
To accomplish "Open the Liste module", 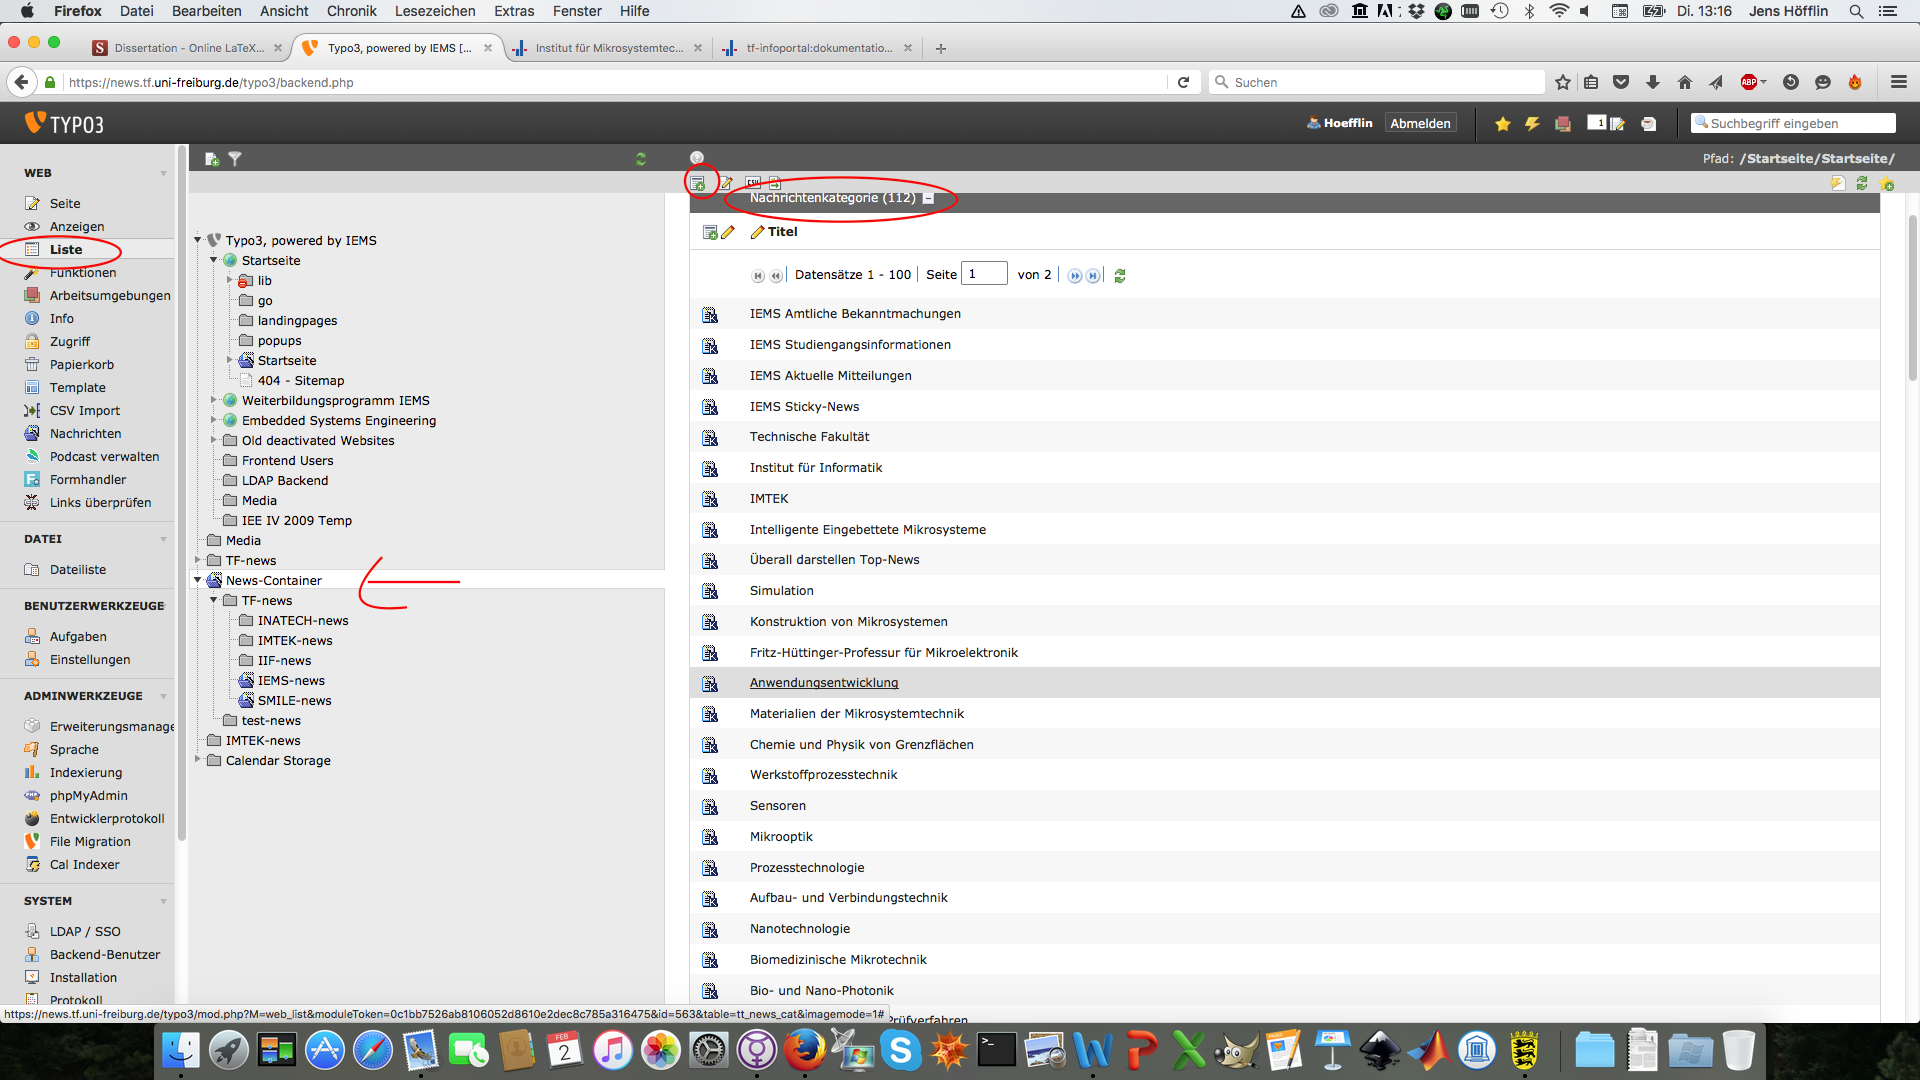I will pyautogui.click(x=66, y=250).
